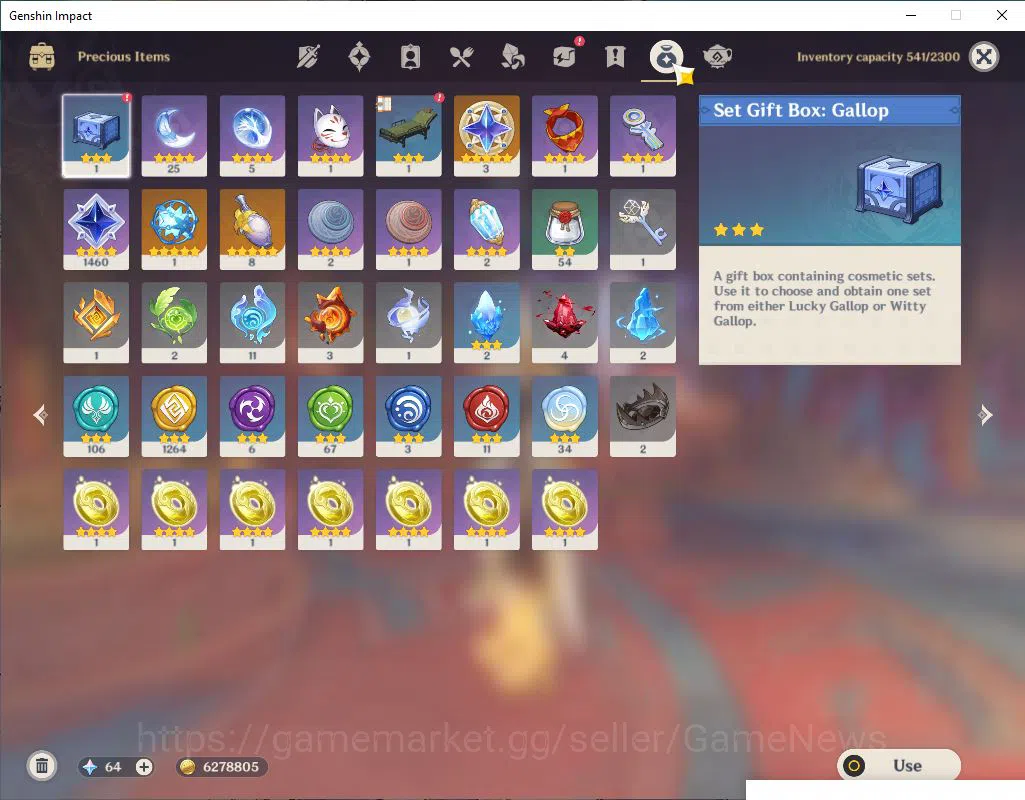Close the inventory with the X button
This screenshot has width=1025, height=800.
click(983, 57)
